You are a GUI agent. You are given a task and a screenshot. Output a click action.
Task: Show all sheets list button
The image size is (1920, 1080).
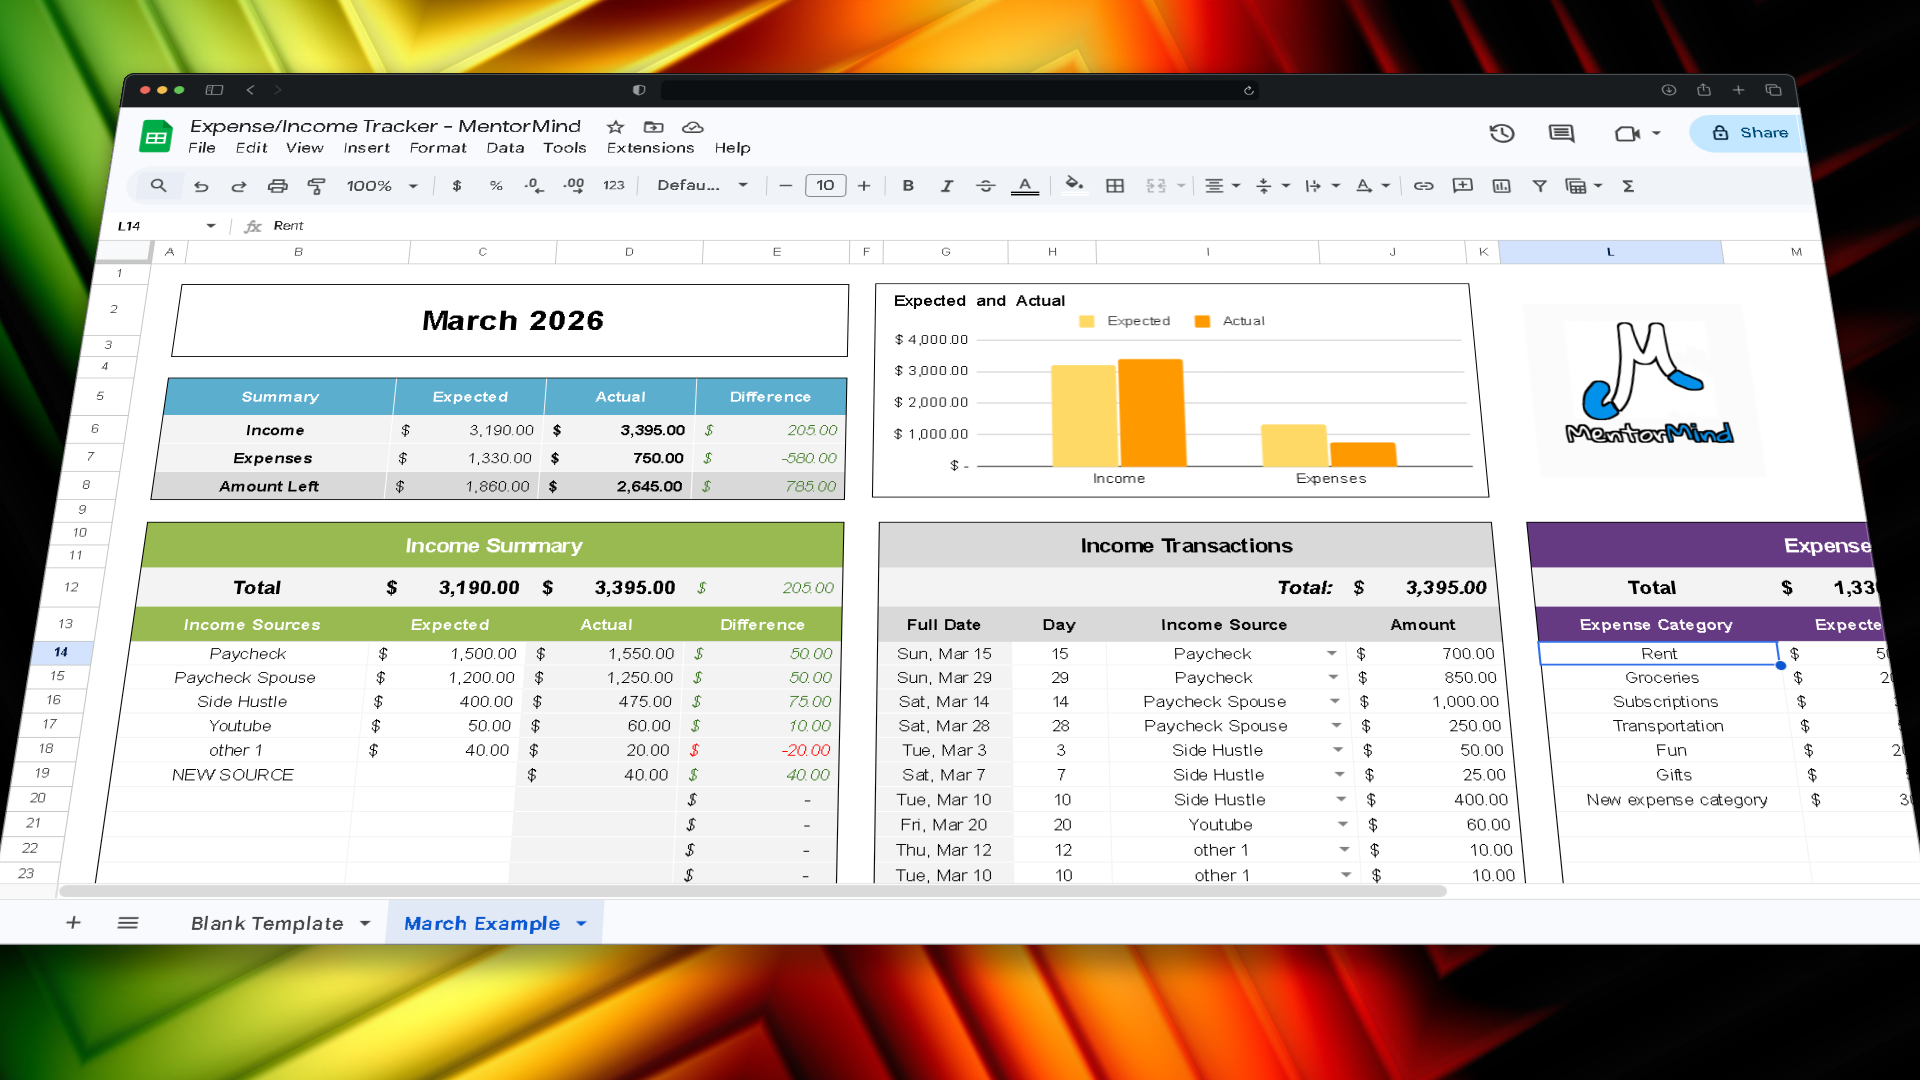[128, 923]
